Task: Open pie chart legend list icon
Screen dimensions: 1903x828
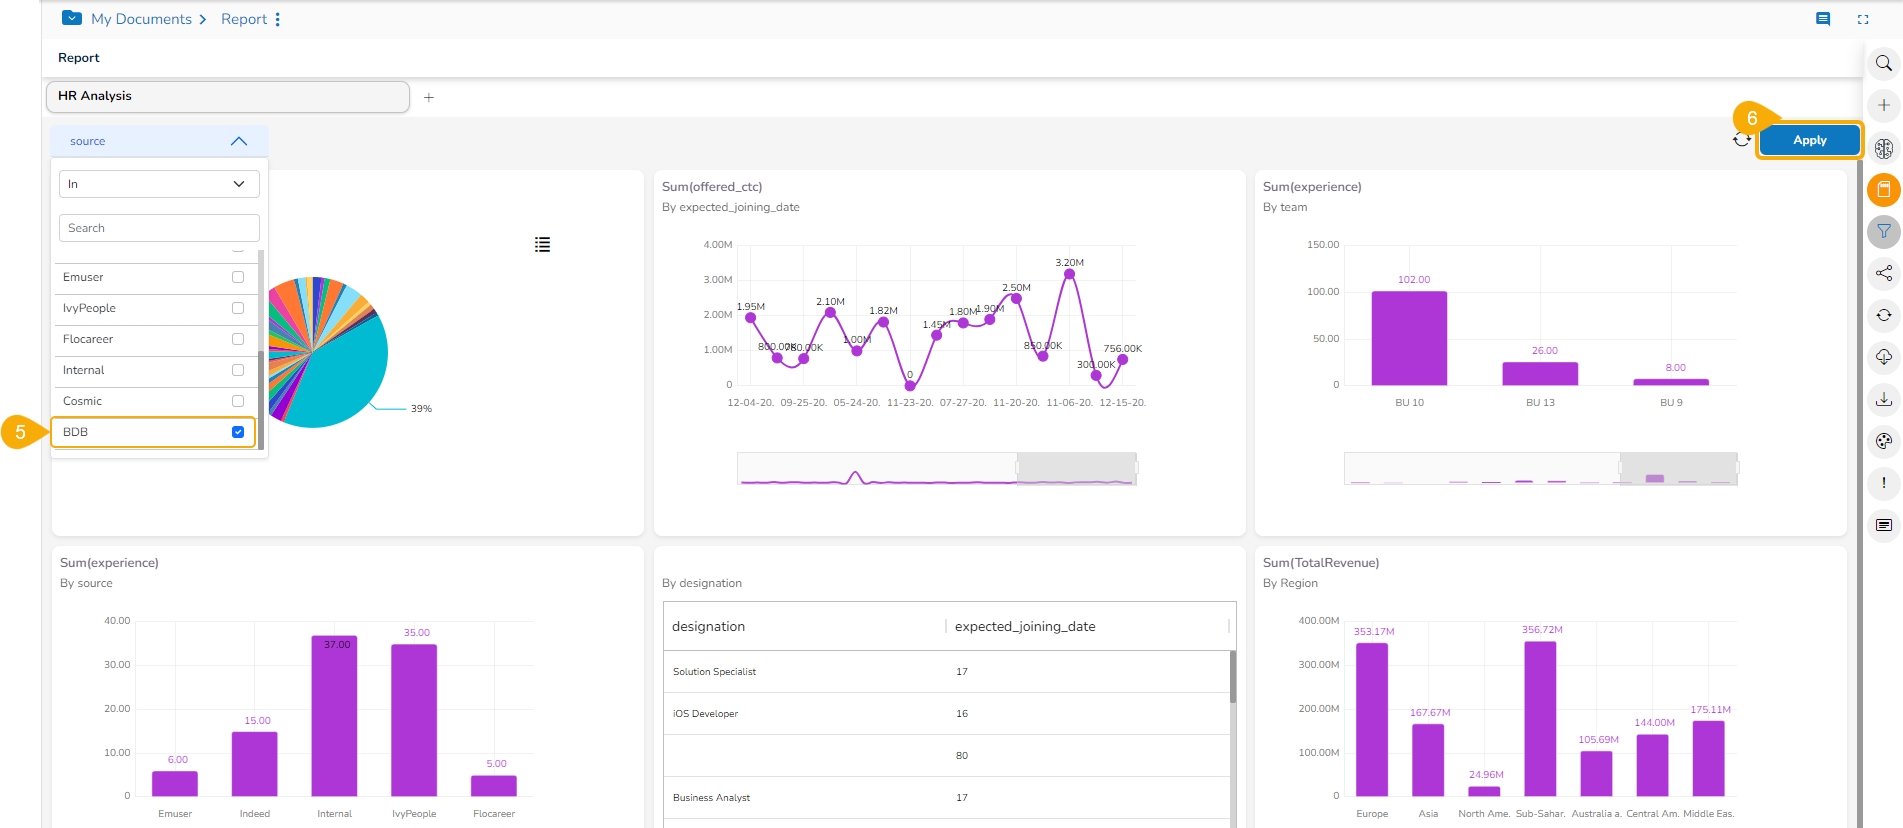Action: tap(542, 245)
